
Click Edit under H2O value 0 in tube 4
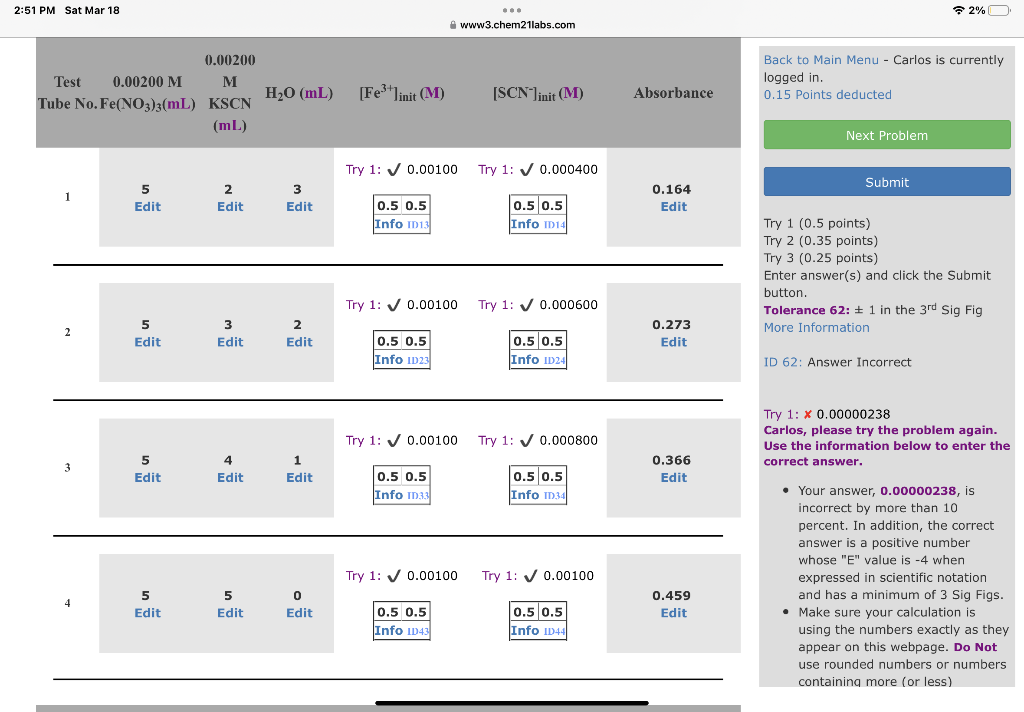(x=299, y=612)
